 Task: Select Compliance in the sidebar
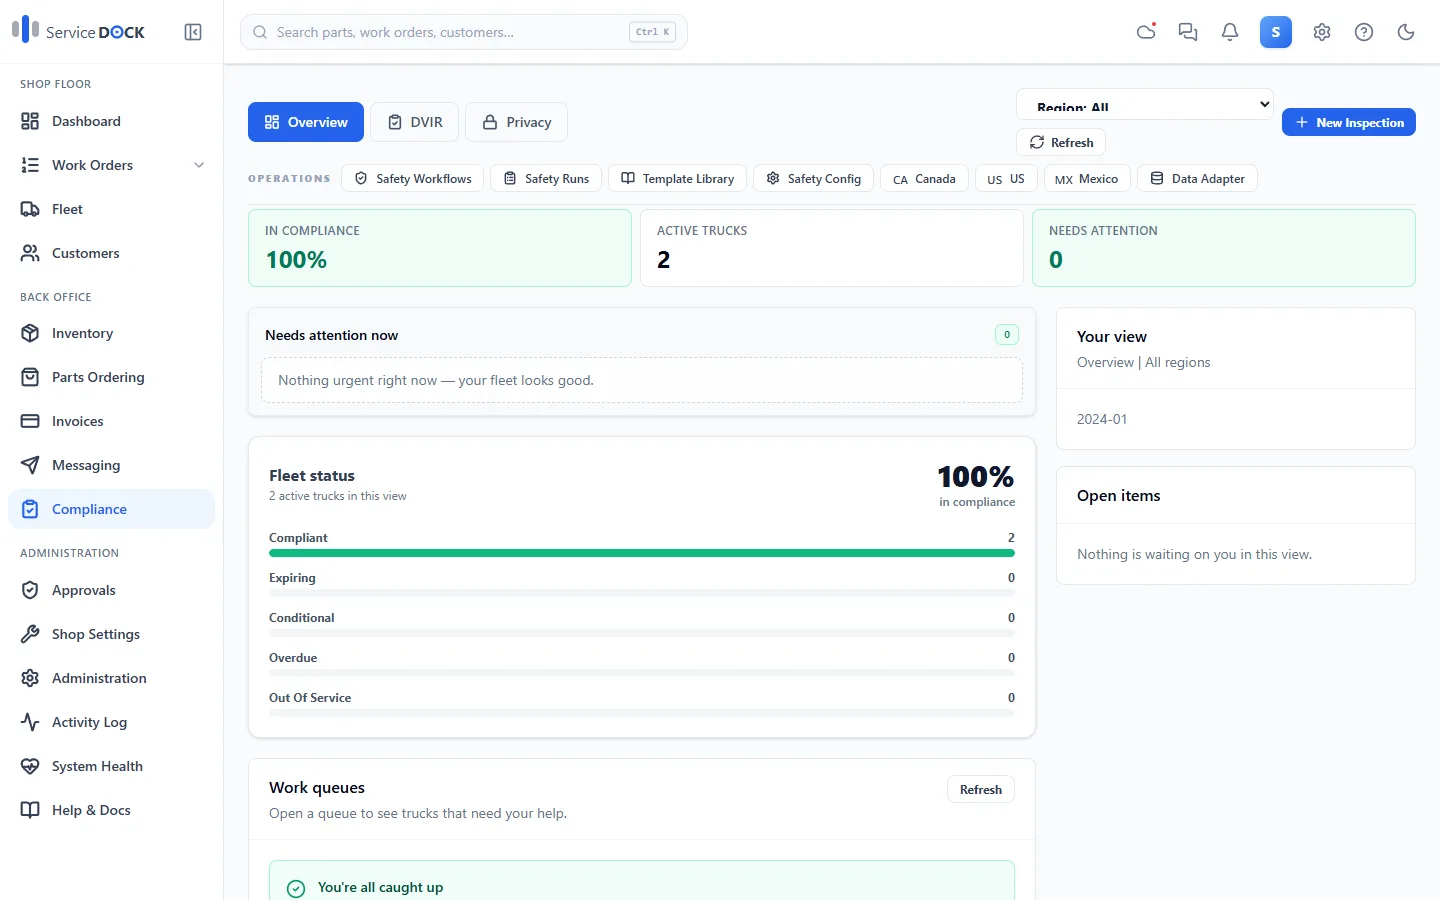111,509
